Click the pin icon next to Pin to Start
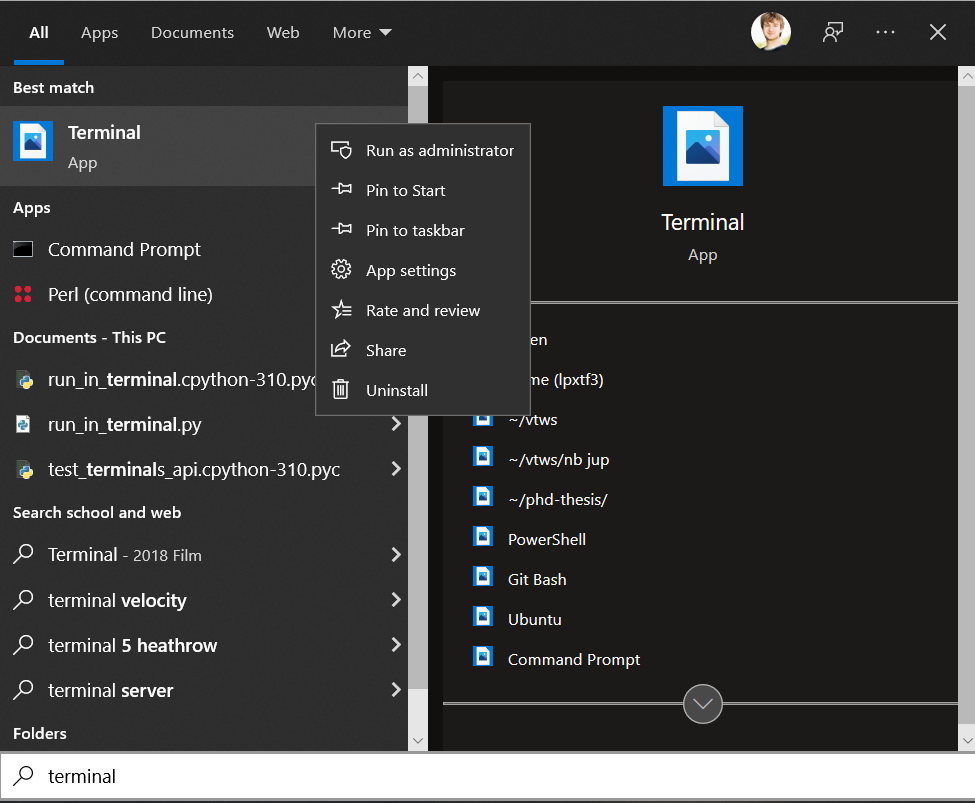Viewport: 975px width, 803px height. point(341,189)
